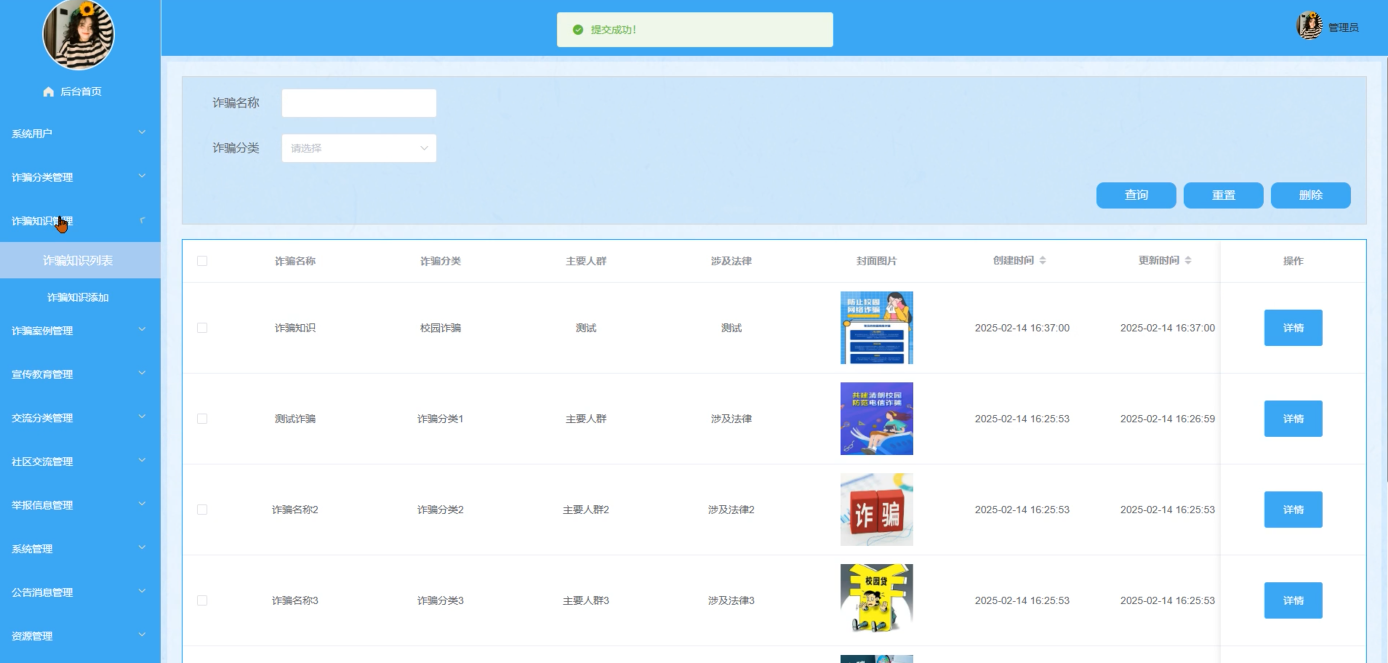Select the 诈骗知识列表 submenu item
Viewport: 1388px width, 663px height.
coord(80,261)
